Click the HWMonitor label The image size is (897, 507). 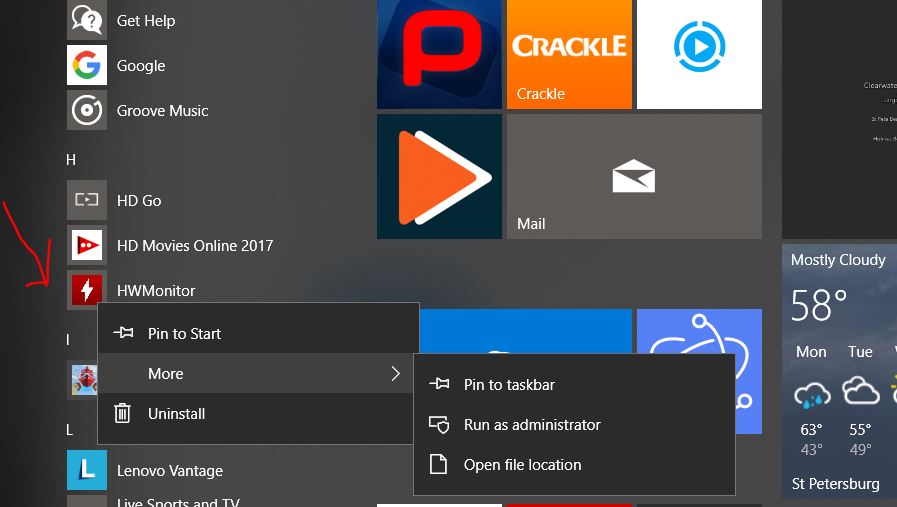click(156, 291)
